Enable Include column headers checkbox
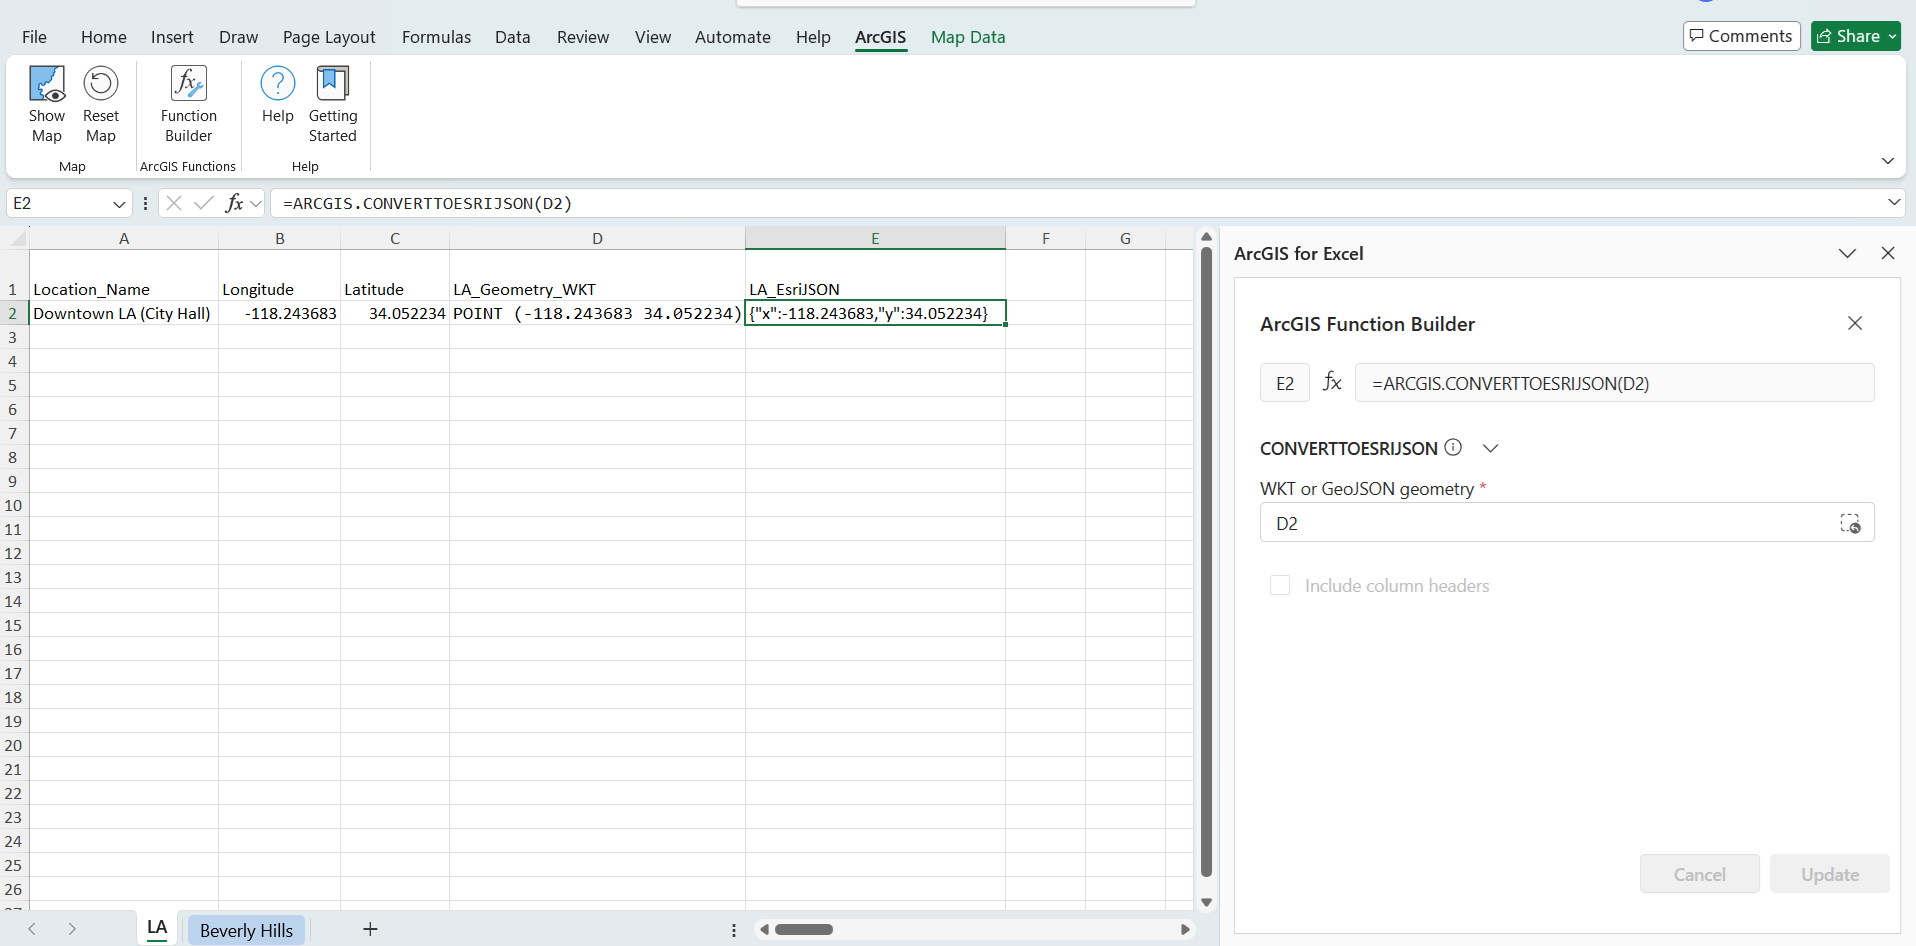1916x946 pixels. pyautogui.click(x=1280, y=585)
